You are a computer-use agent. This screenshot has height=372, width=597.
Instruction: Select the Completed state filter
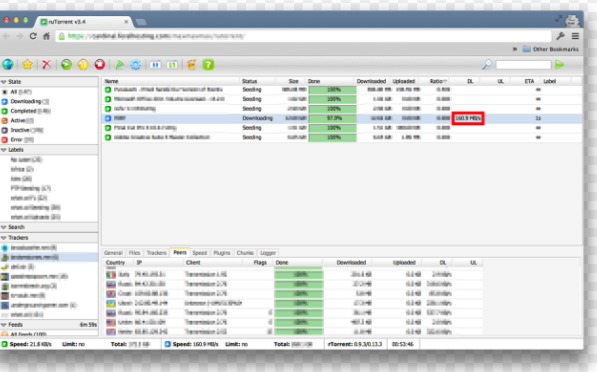(x=26, y=111)
